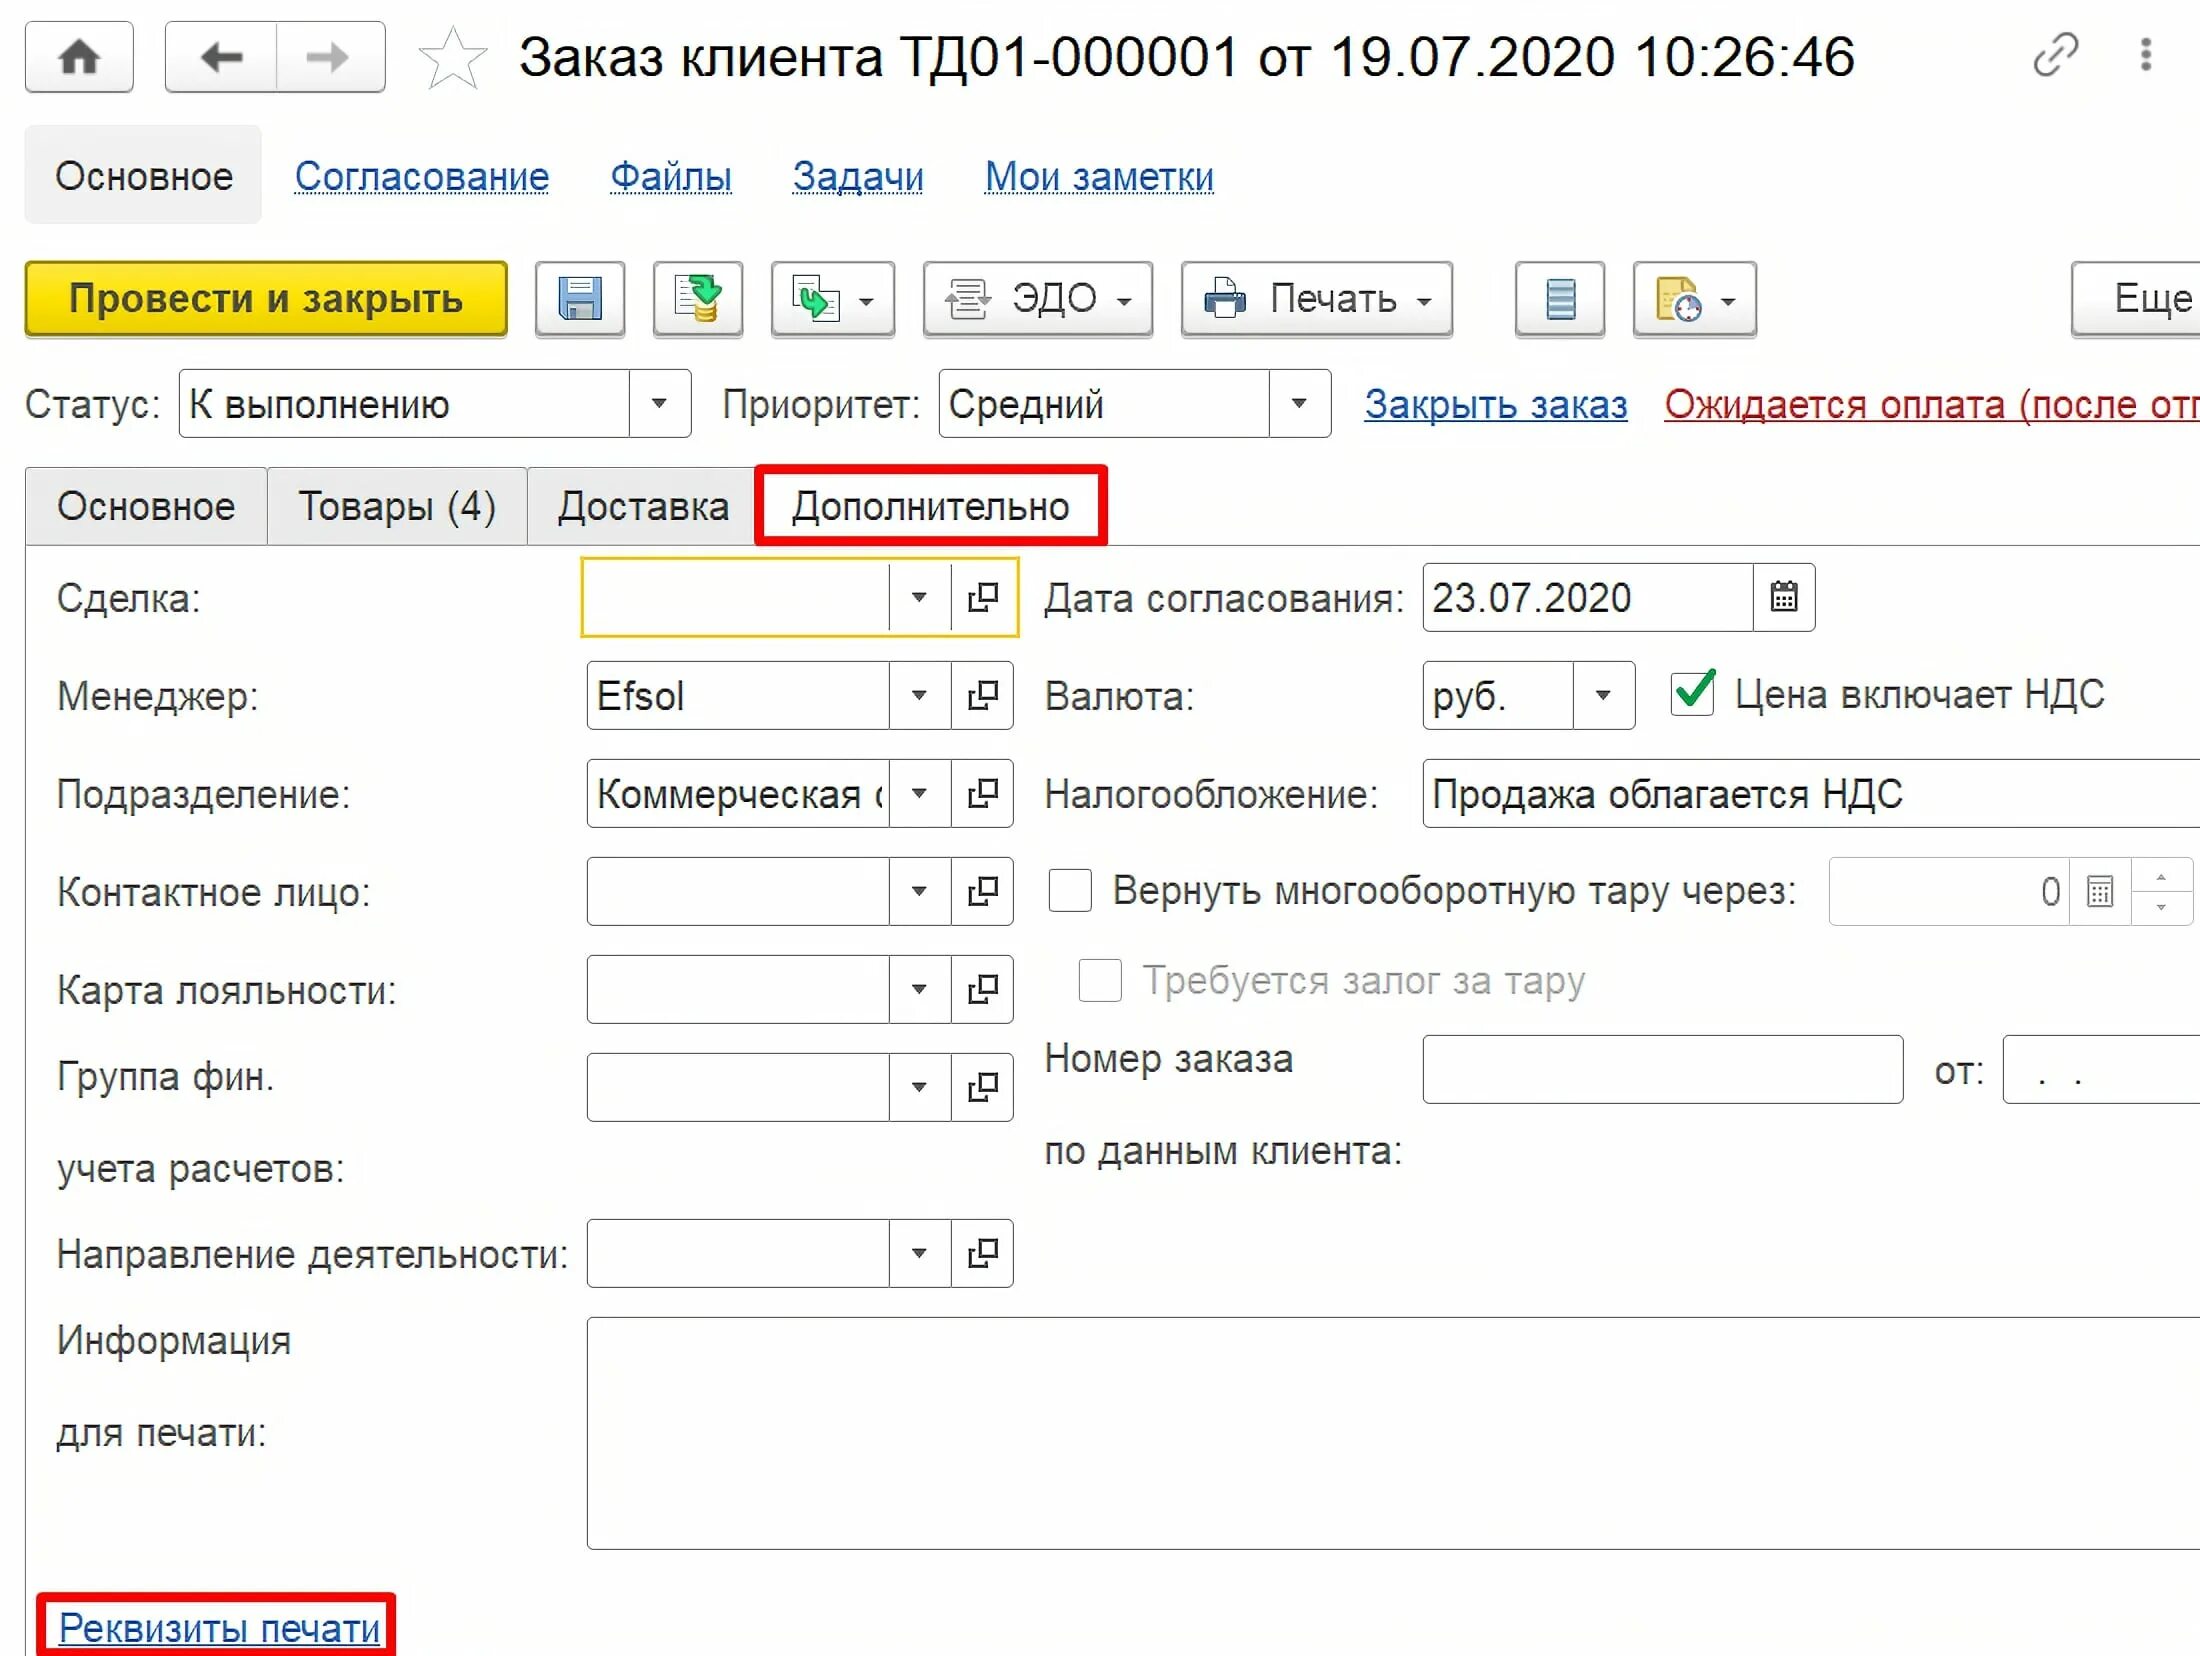Expand the Статус dropdown
The image size is (2200, 1656).
pos(659,404)
